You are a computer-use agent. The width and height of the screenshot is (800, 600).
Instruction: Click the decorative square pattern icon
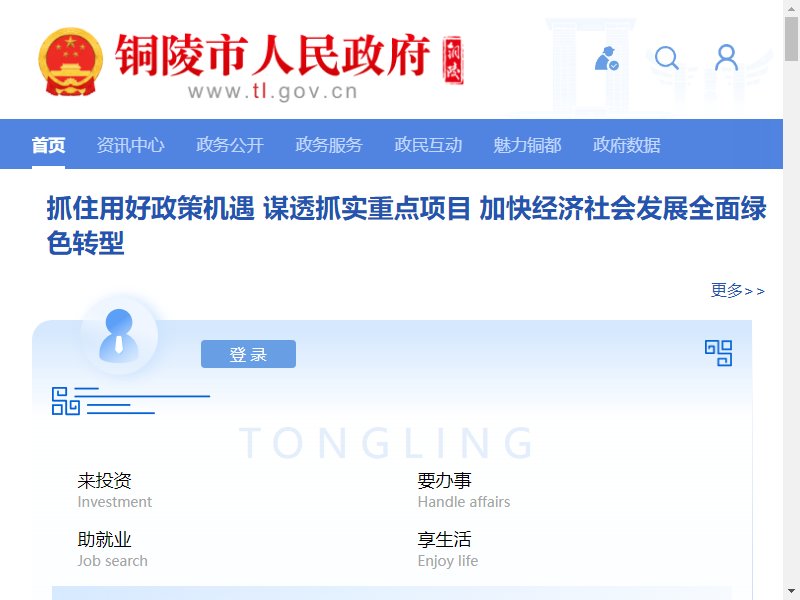[66, 401]
